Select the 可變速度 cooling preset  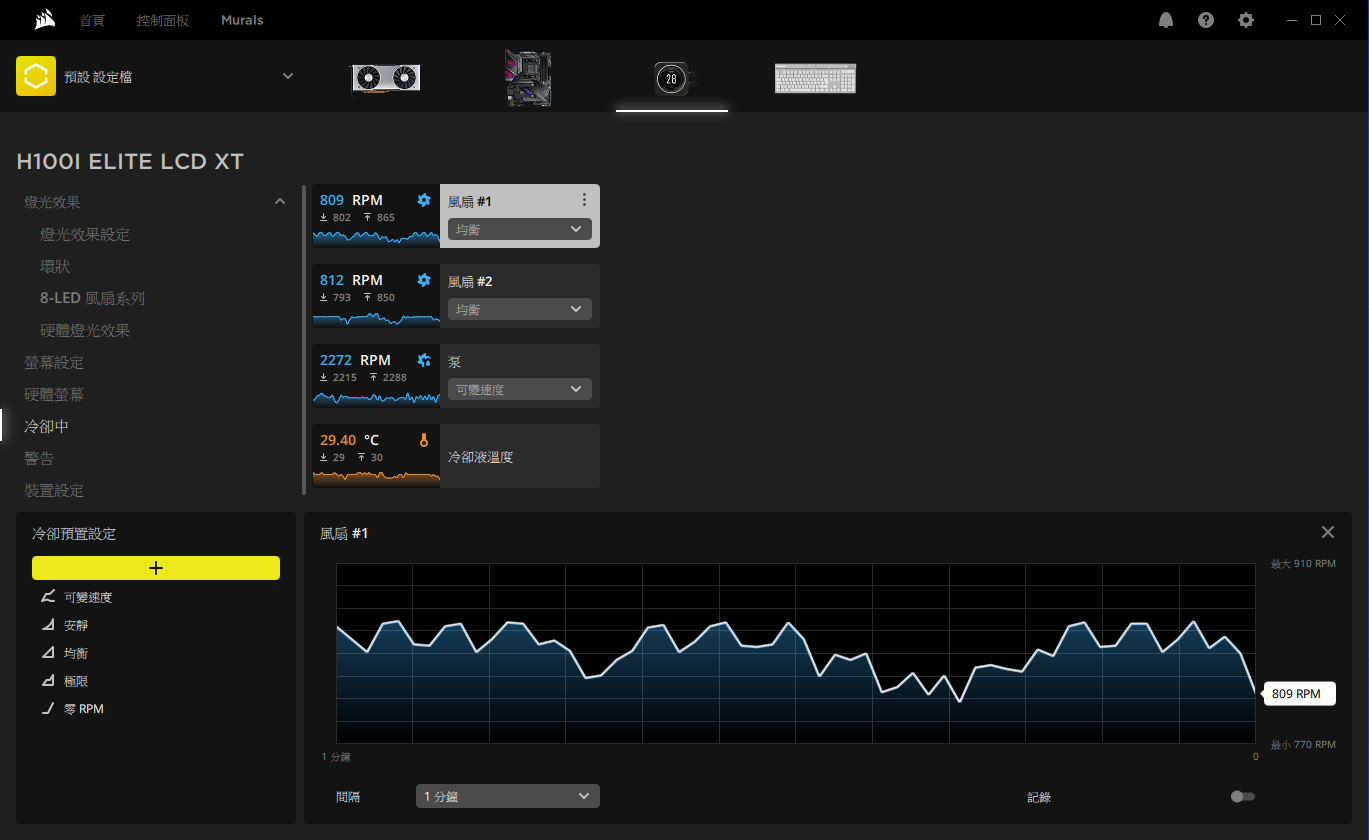[88, 597]
